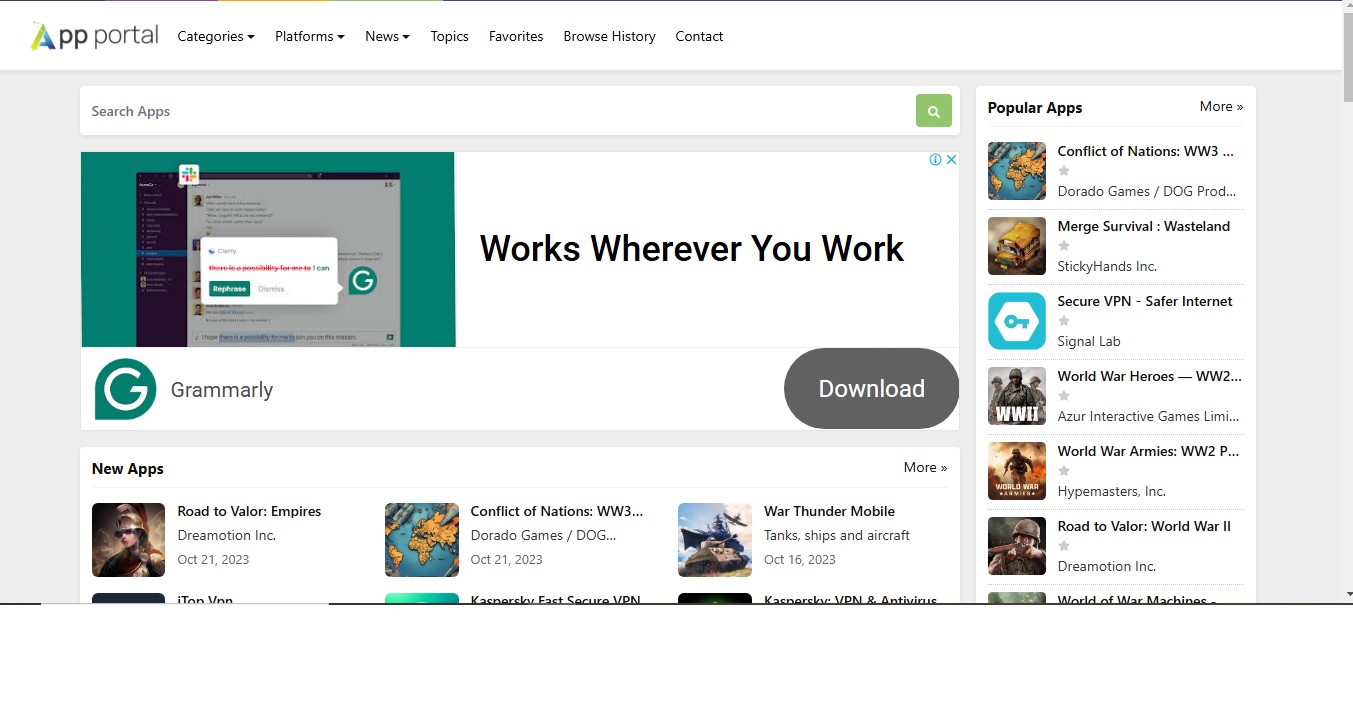Click the Grammarly logo icon
1353x714 pixels.
point(126,389)
